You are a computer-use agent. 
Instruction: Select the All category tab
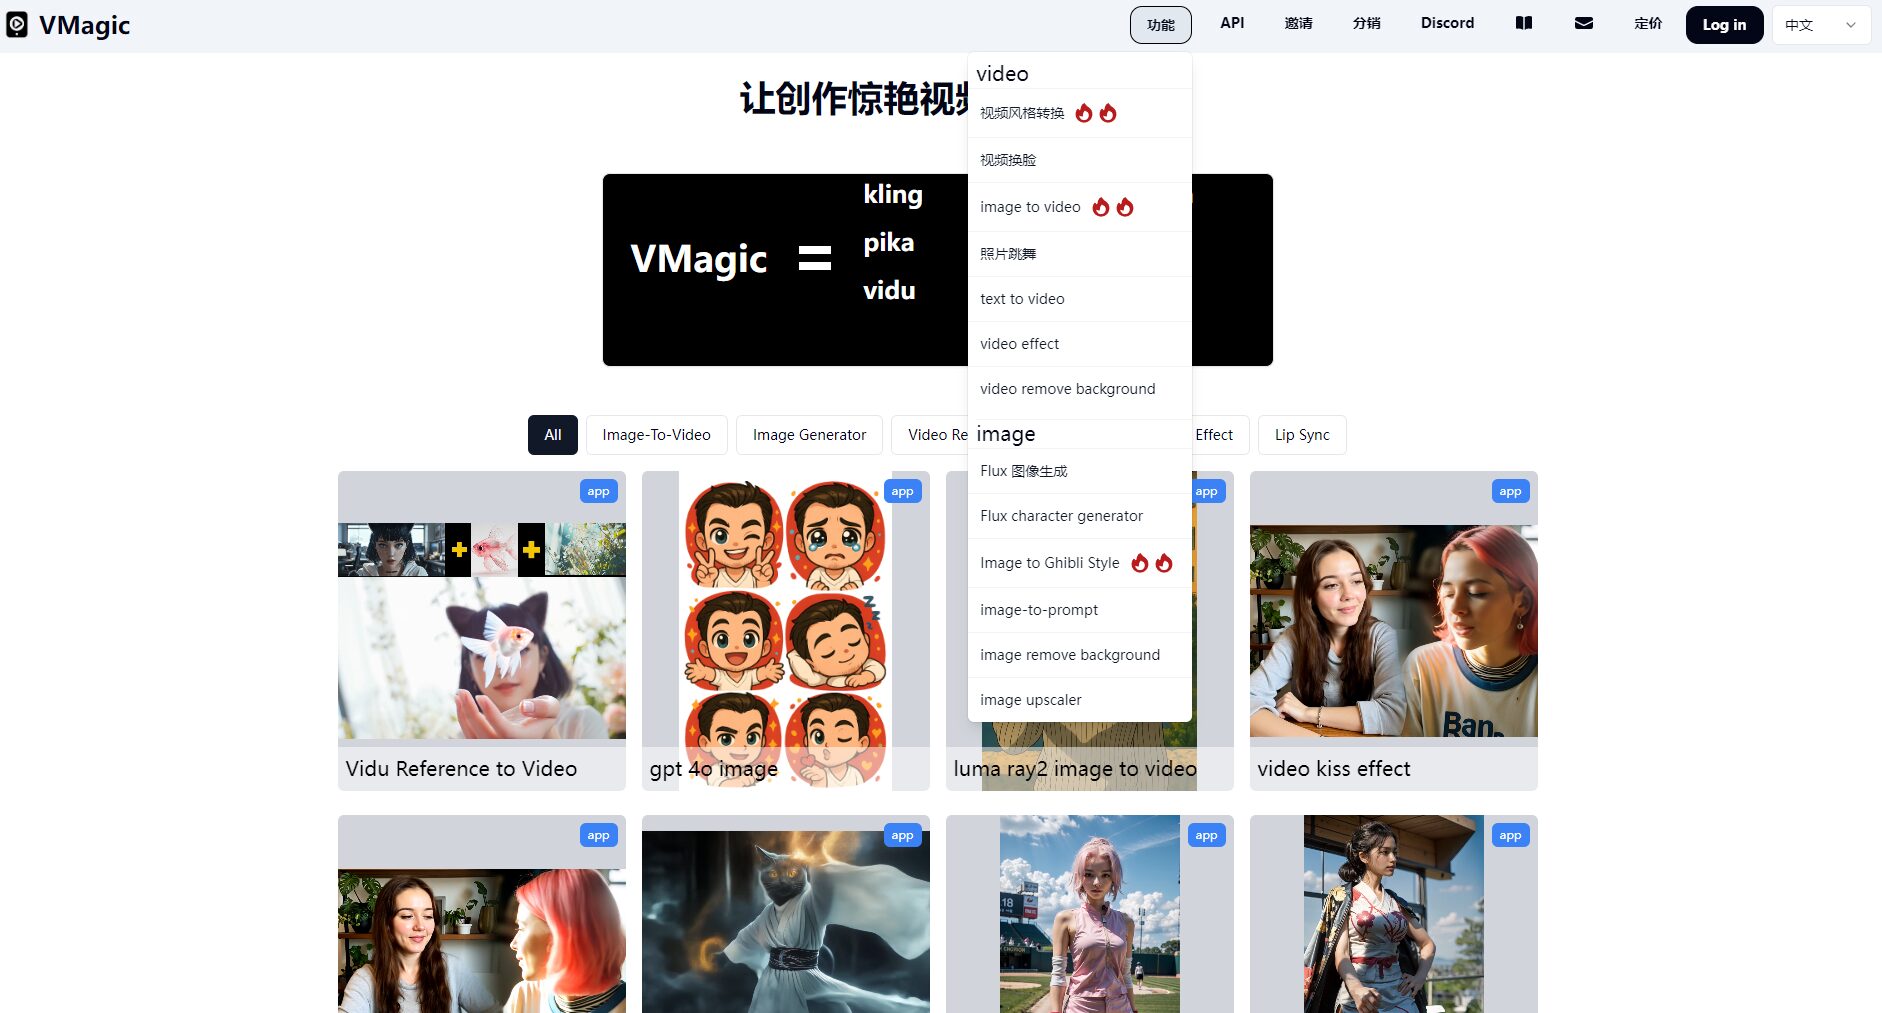click(553, 435)
